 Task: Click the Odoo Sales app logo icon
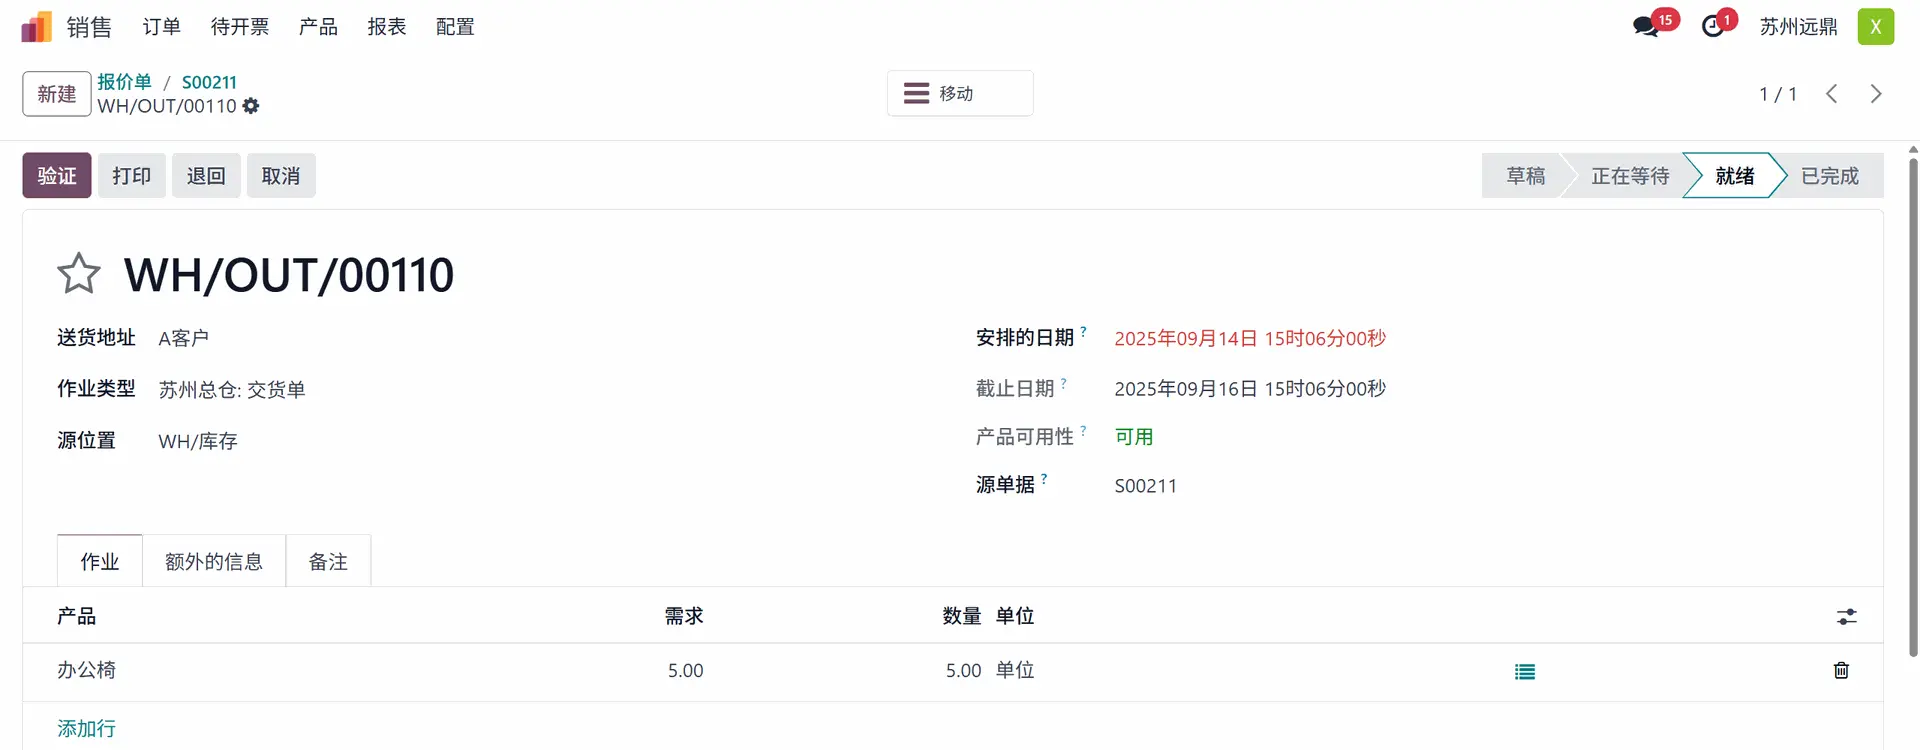point(36,27)
